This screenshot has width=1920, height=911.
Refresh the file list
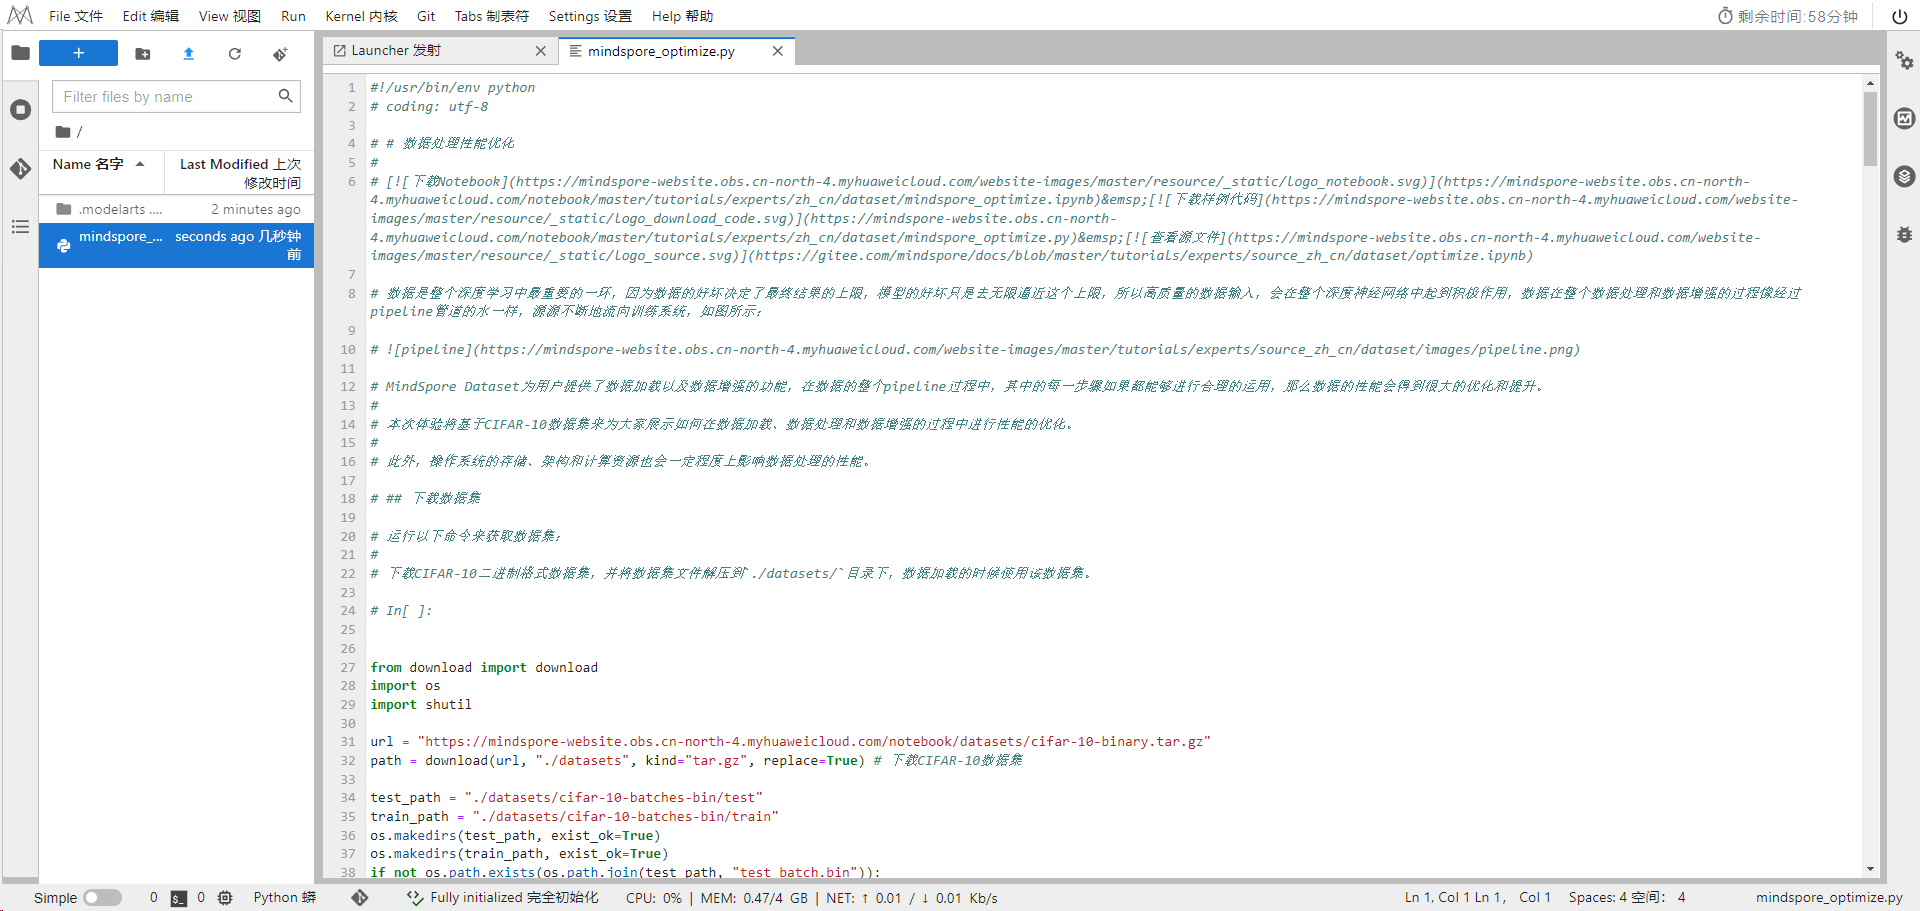pos(235,54)
